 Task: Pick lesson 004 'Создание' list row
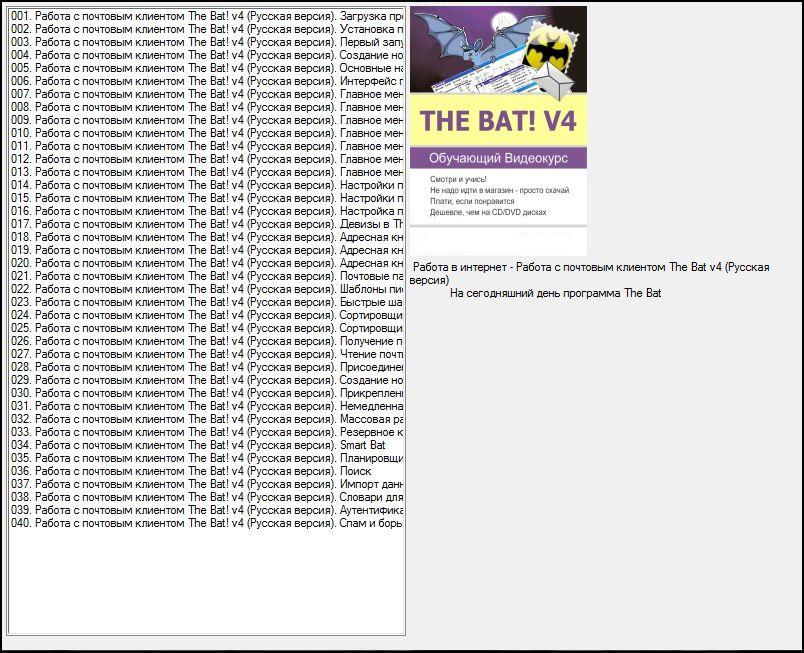click(x=207, y=55)
